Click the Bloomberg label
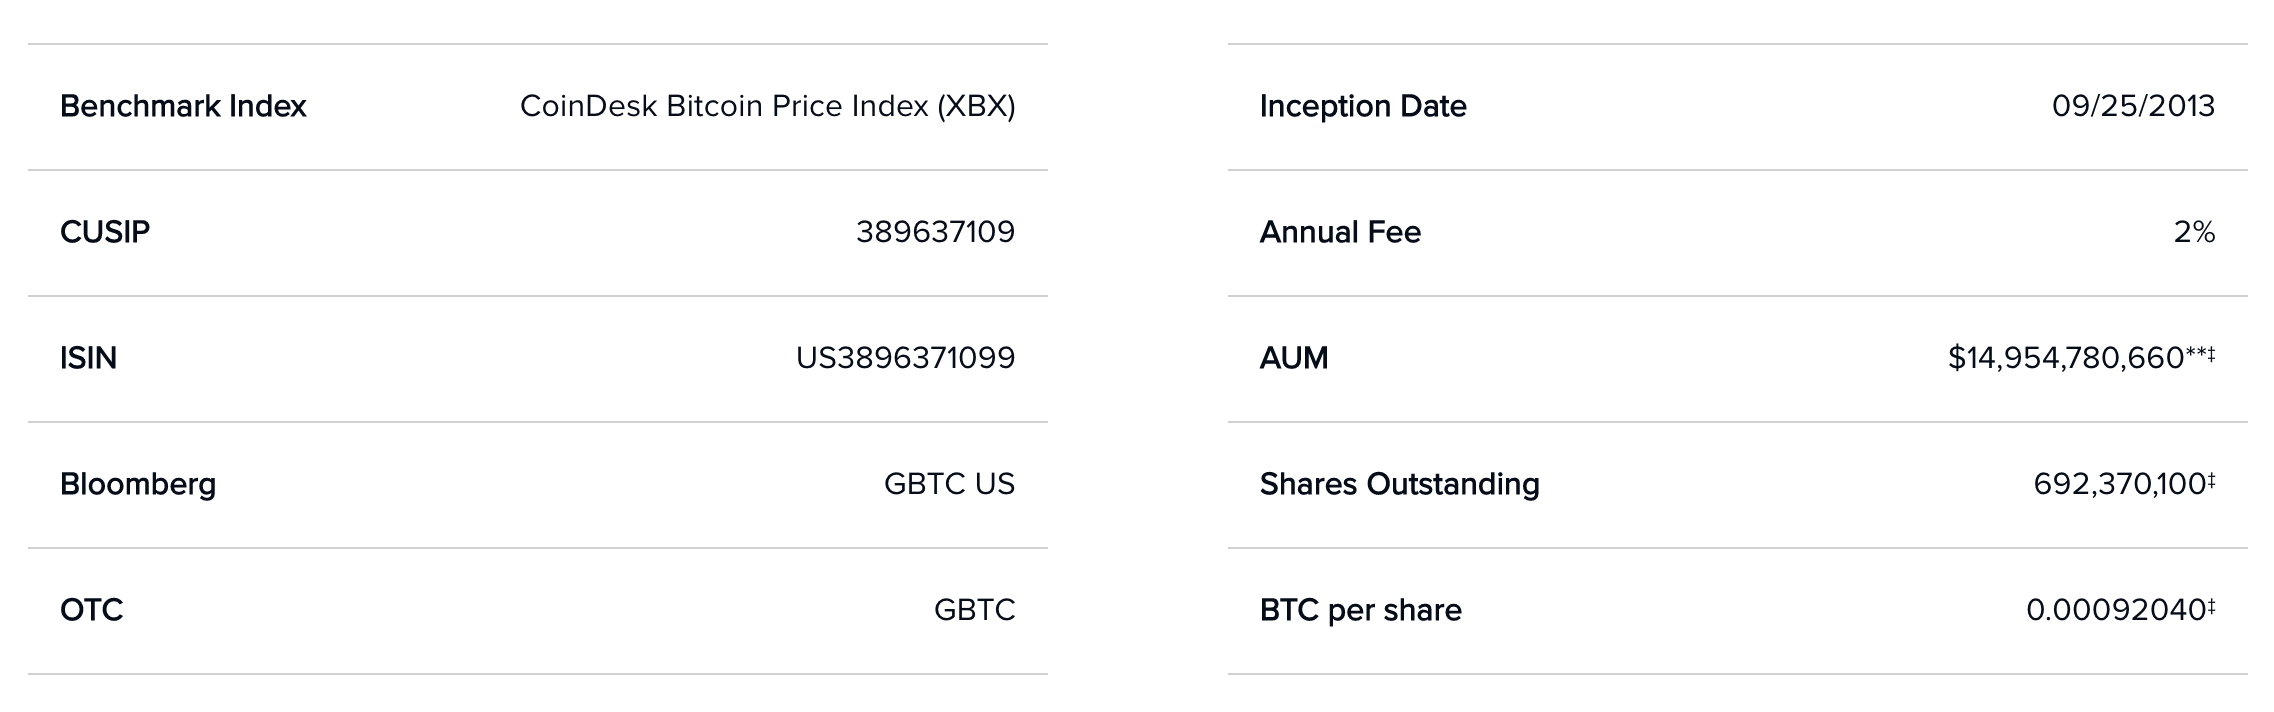2274x712 pixels. [x=138, y=484]
